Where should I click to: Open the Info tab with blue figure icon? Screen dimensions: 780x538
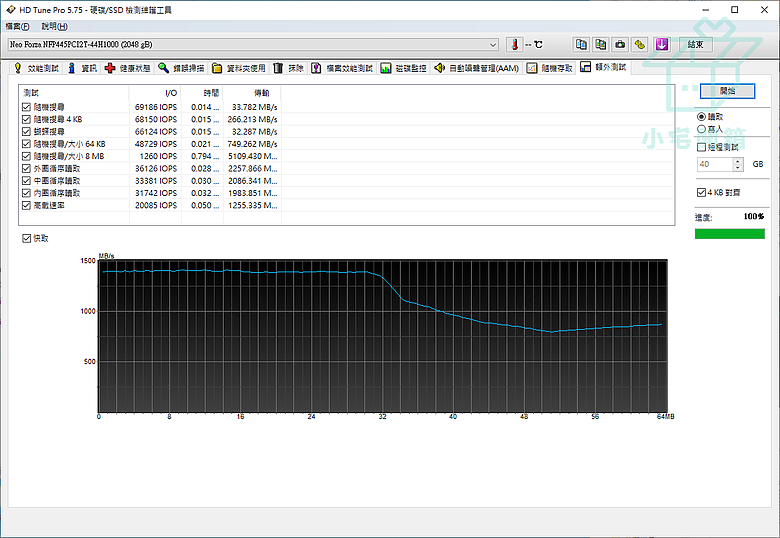click(x=83, y=68)
